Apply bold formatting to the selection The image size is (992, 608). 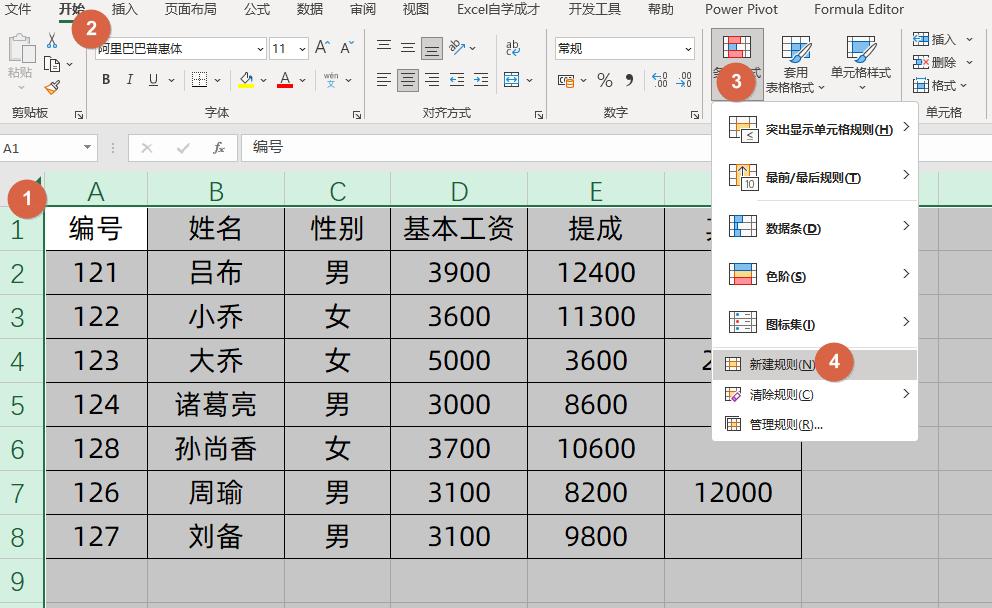coord(107,79)
